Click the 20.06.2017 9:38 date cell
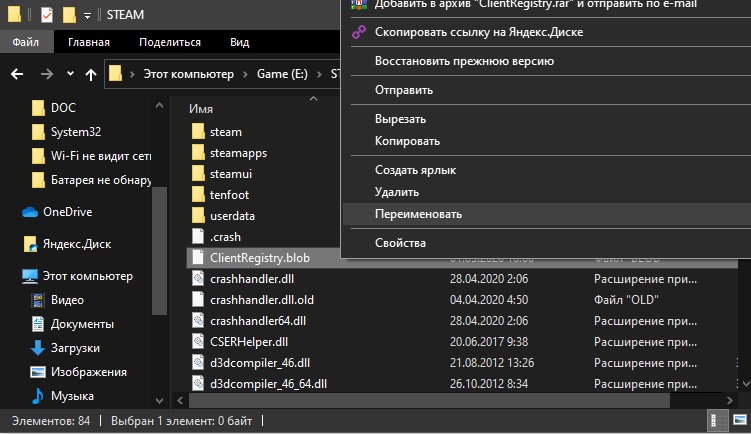 coord(489,342)
